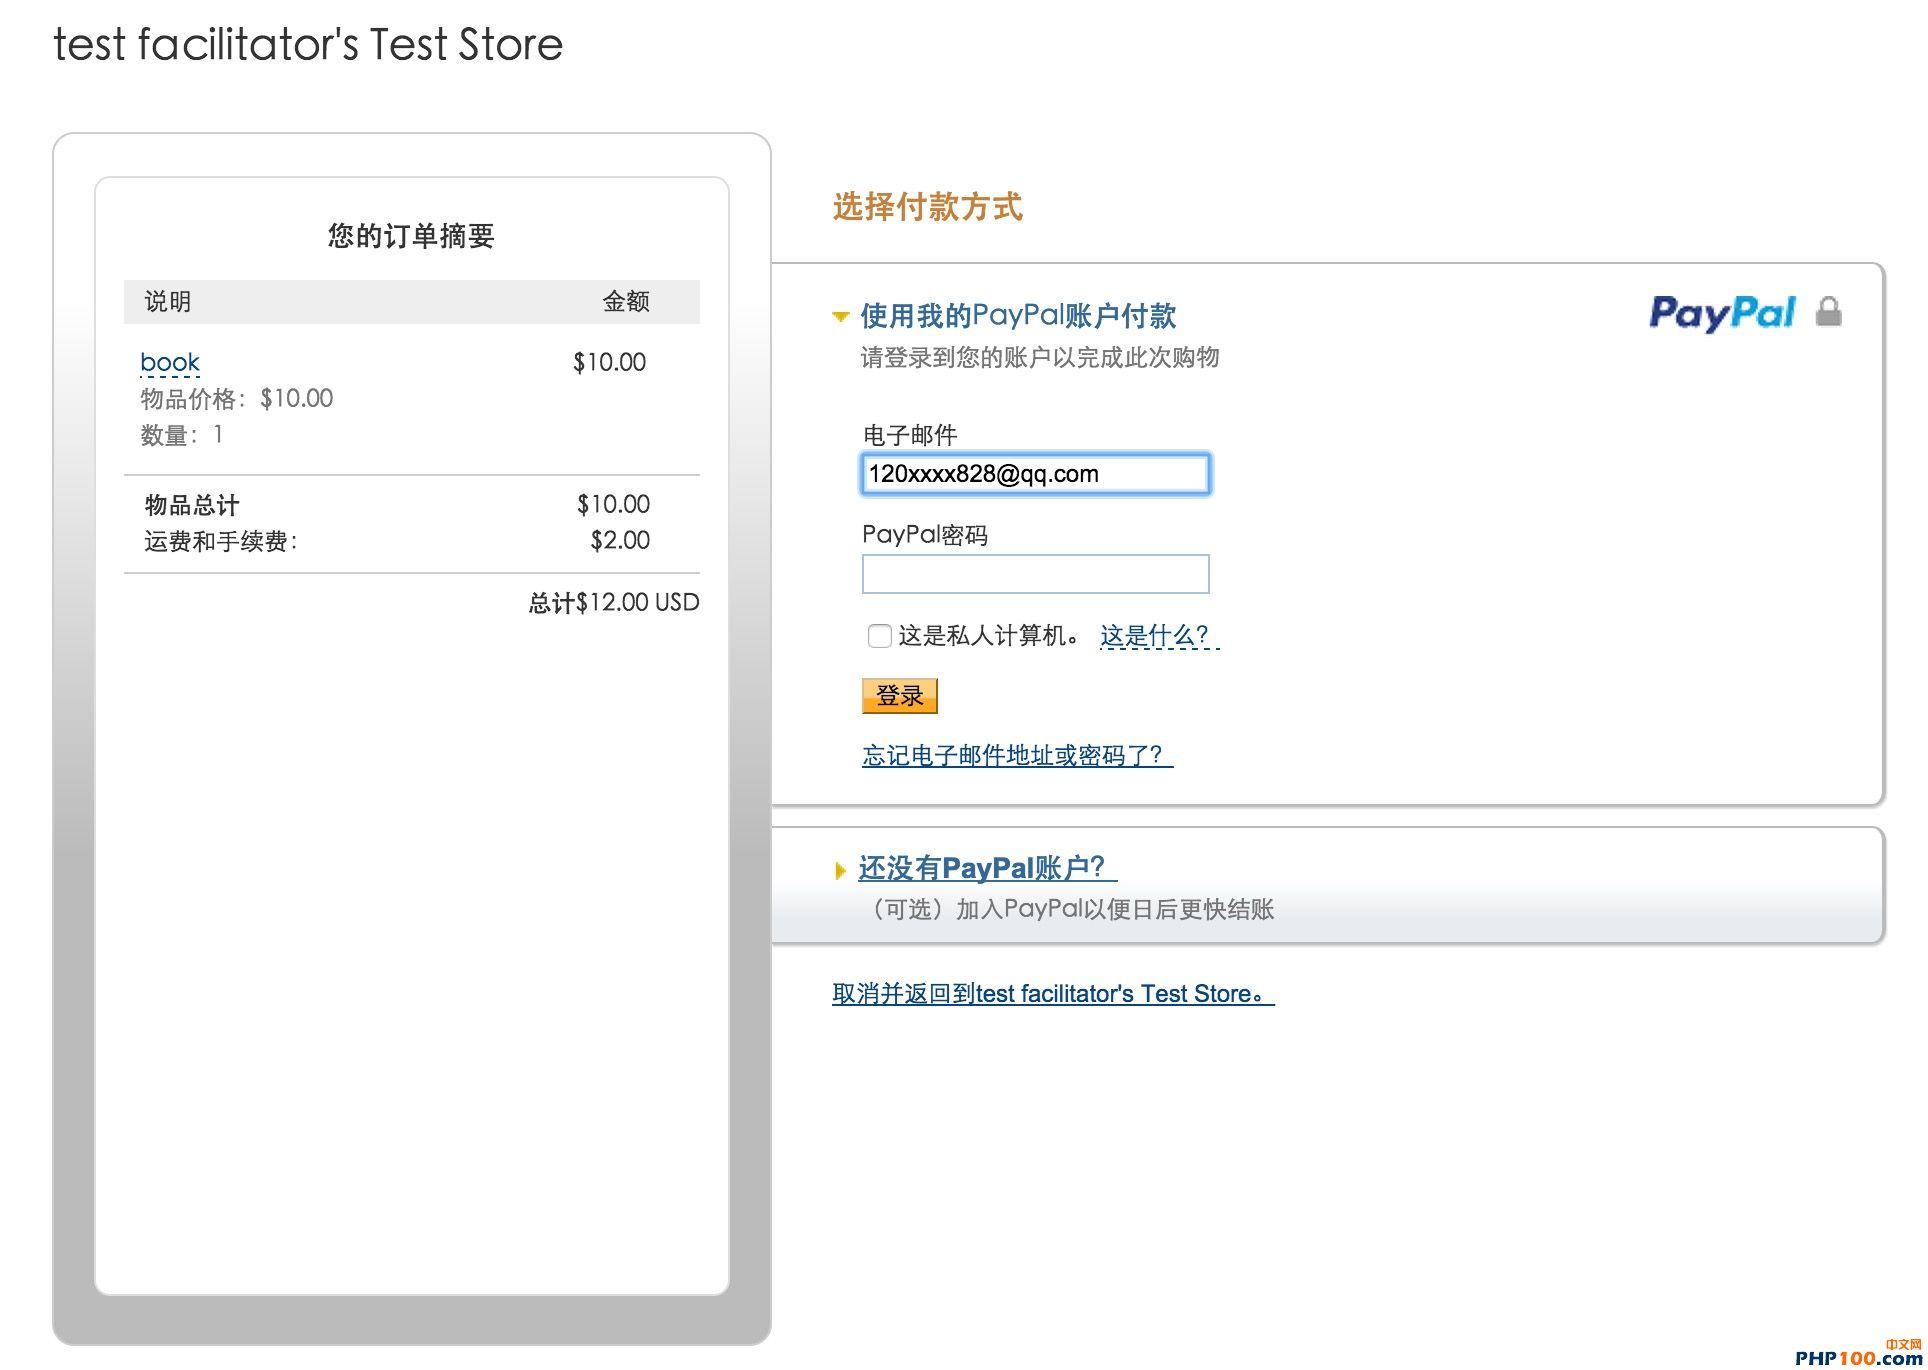Click the 说明 column header
The height and width of the screenshot is (1370, 1928).
coord(168,302)
